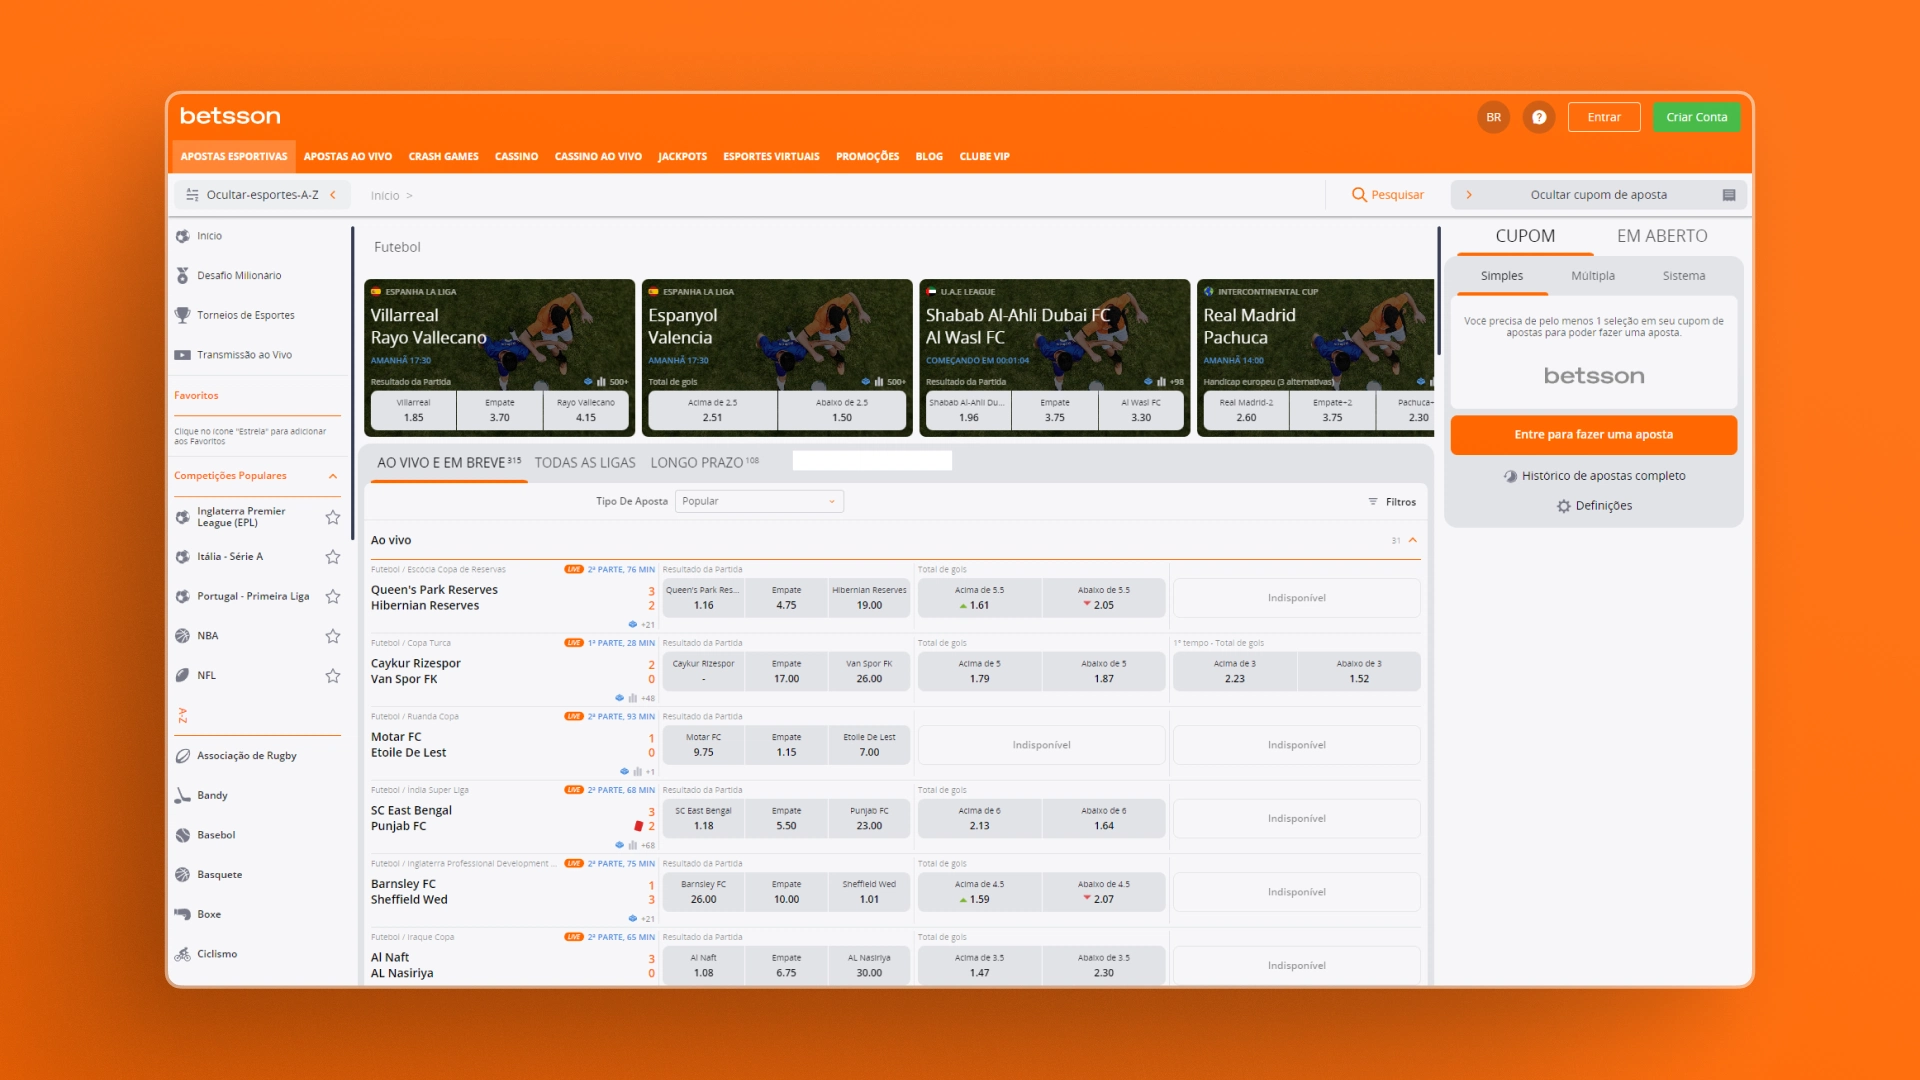Screen dimensions: 1920x1080
Task: Click the BR country selector icon
Action: tap(1493, 117)
